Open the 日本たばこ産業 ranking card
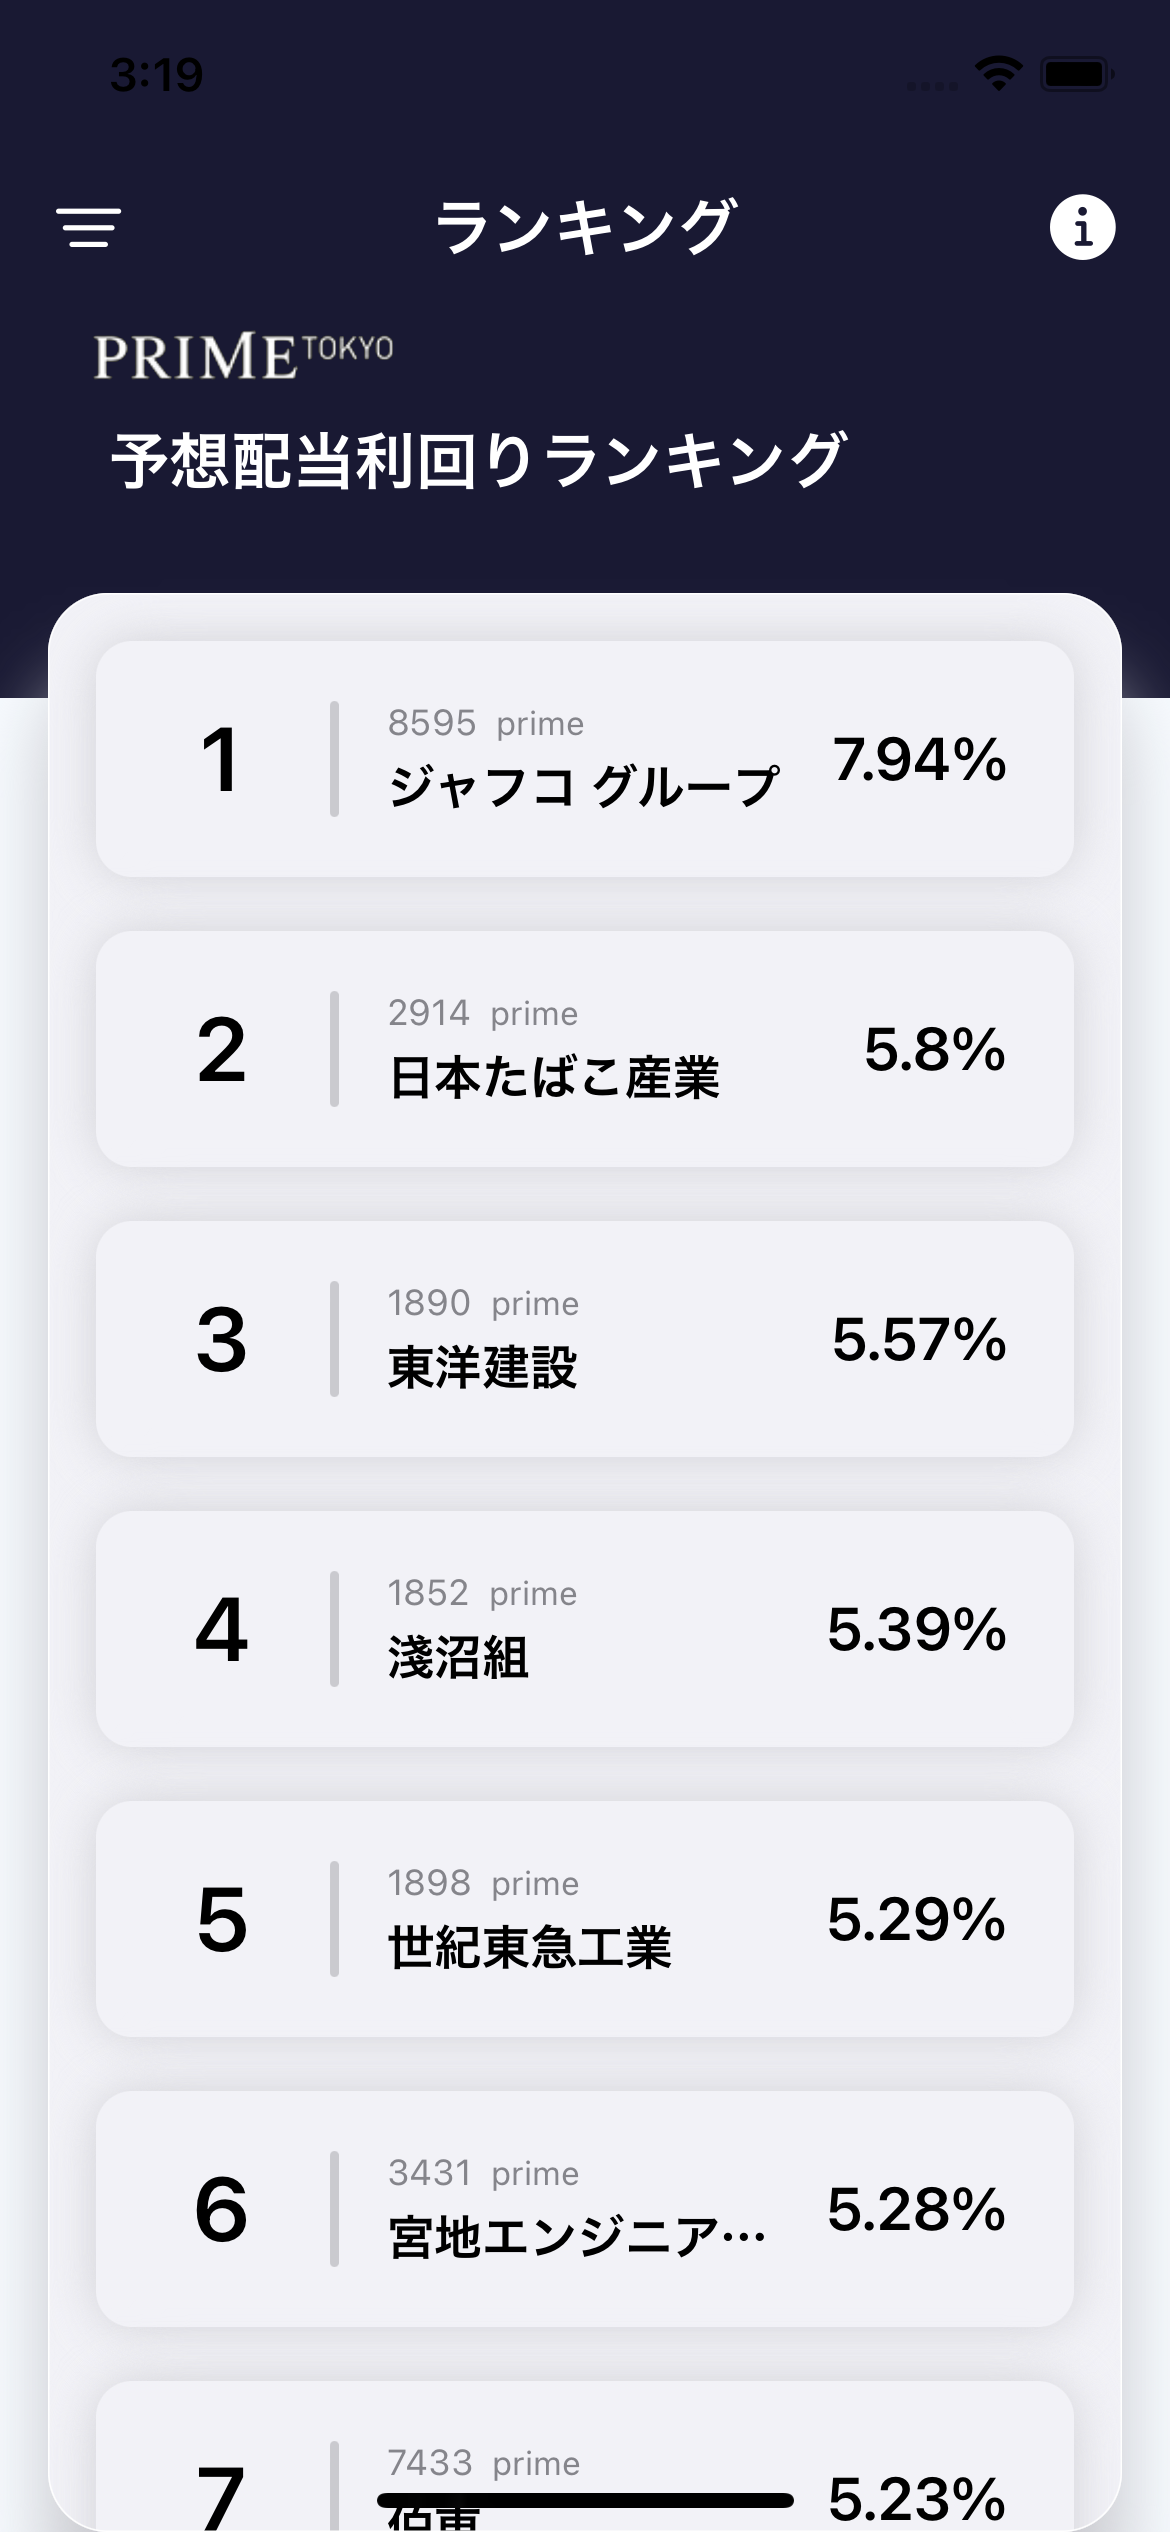Image resolution: width=1170 pixels, height=2532 pixels. [584, 1049]
